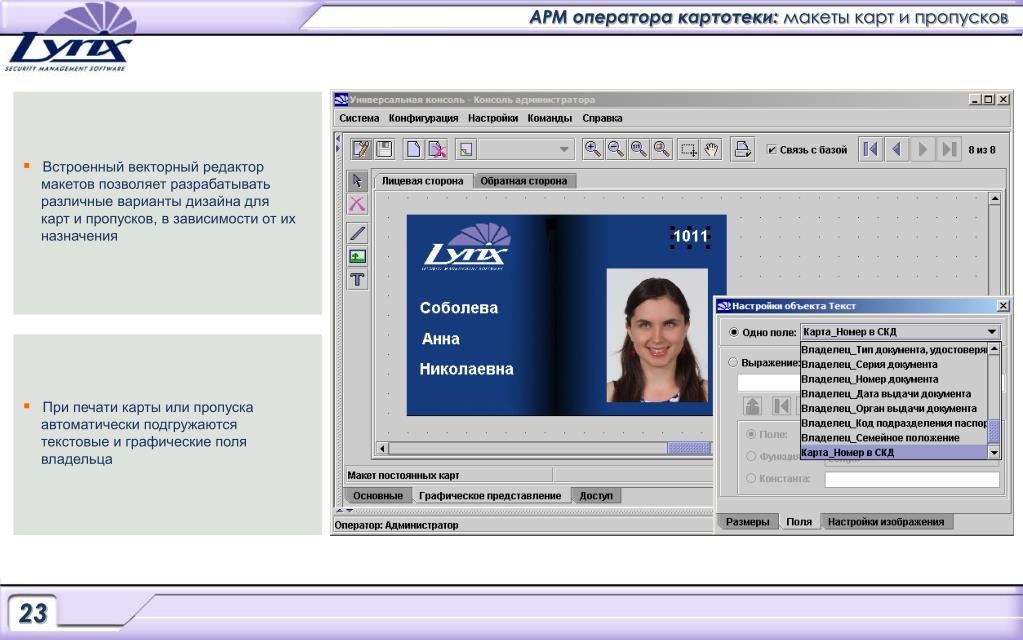This screenshot has width=1023, height=640.
Task: Open the Справка menu
Action: (x=602, y=118)
